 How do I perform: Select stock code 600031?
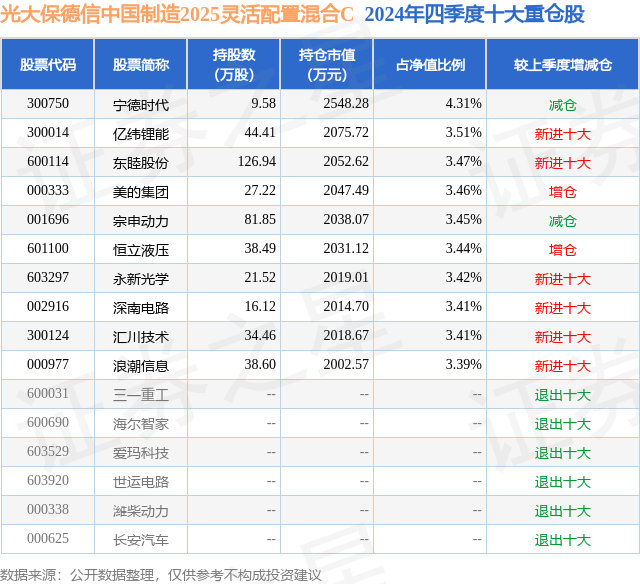point(48,393)
